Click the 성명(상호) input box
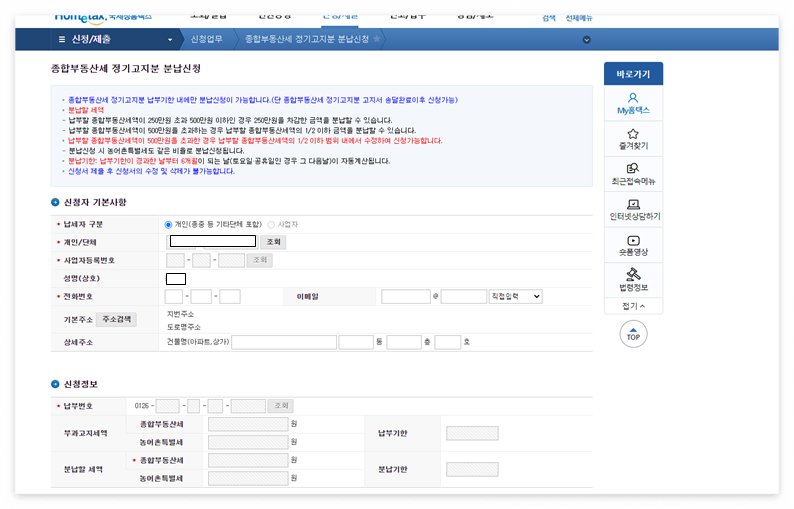Viewport: 794px width, 509px height. (x=176, y=279)
